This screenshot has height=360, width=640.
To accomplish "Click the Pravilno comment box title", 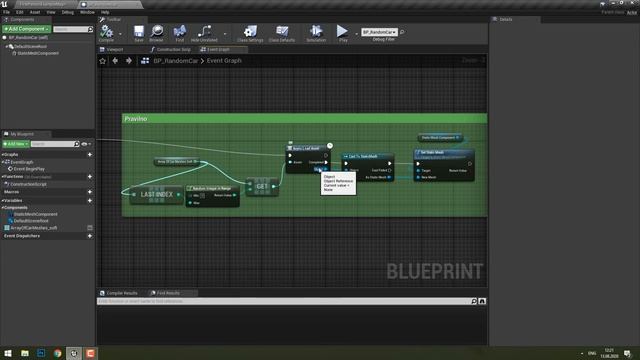I will click(x=136, y=119).
